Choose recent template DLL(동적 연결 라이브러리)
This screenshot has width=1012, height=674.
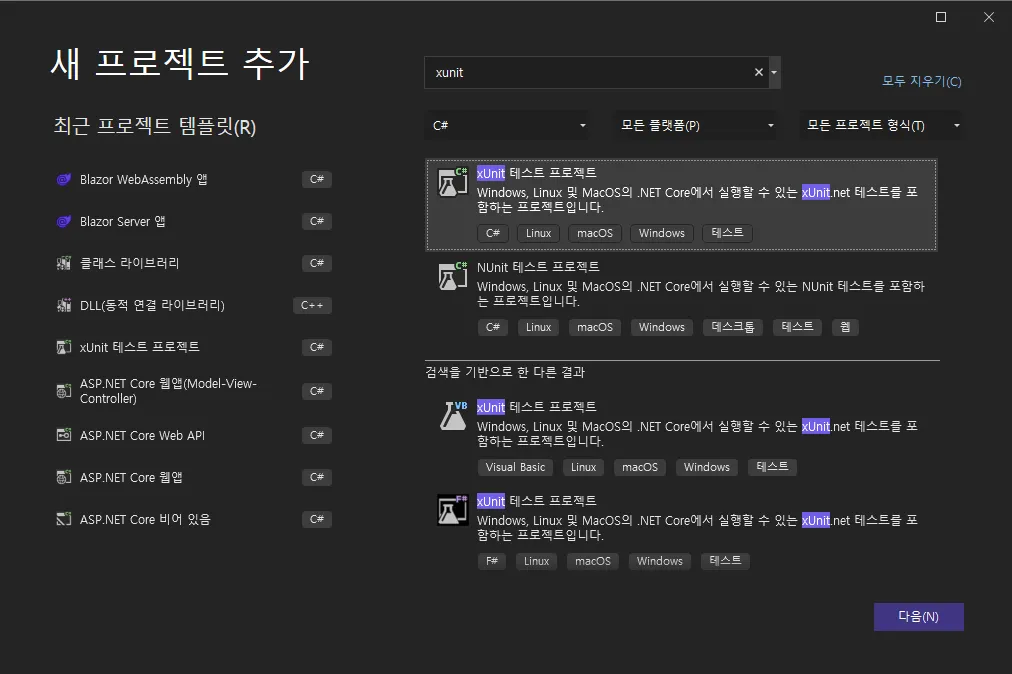coord(152,305)
